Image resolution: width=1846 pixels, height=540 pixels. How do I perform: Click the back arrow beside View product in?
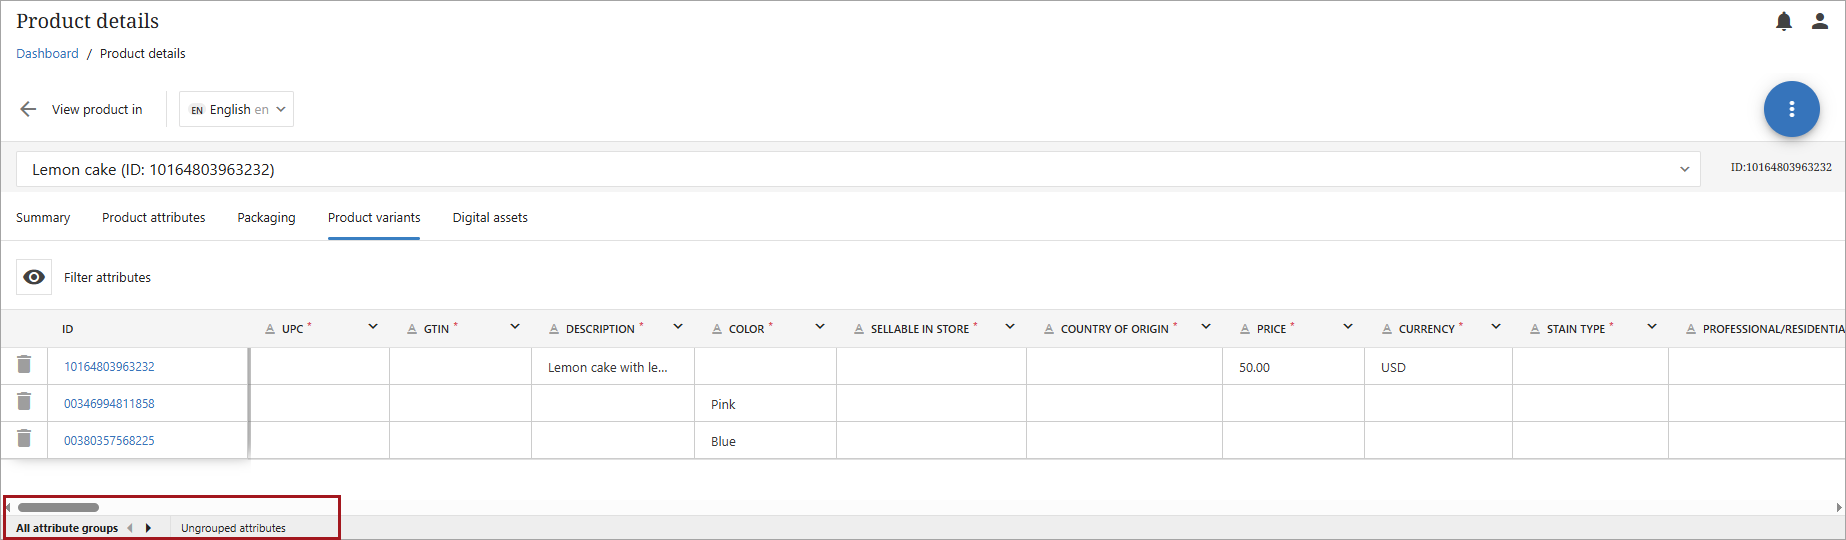pos(28,109)
